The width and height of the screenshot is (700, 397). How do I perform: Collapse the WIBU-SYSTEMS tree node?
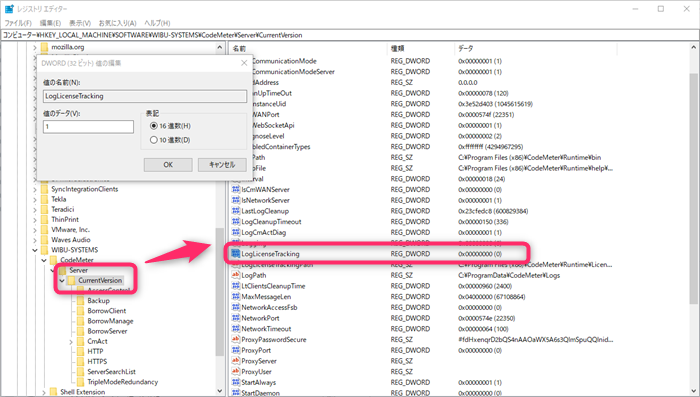pyautogui.click(x=35, y=250)
